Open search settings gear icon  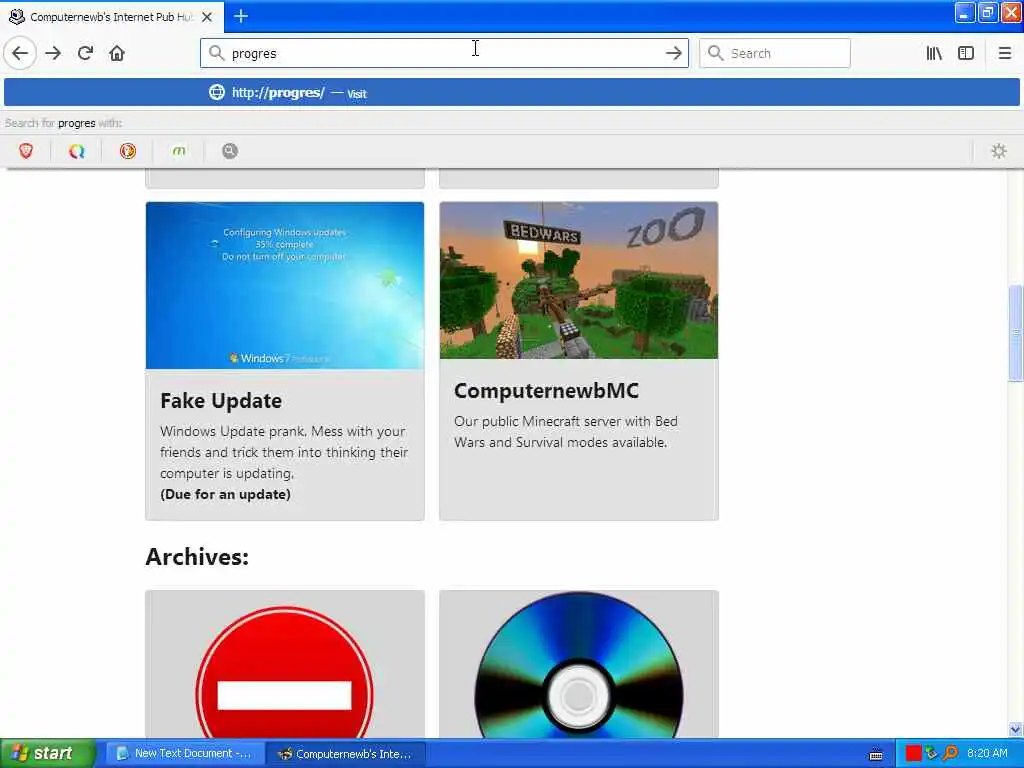(x=999, y=151)
